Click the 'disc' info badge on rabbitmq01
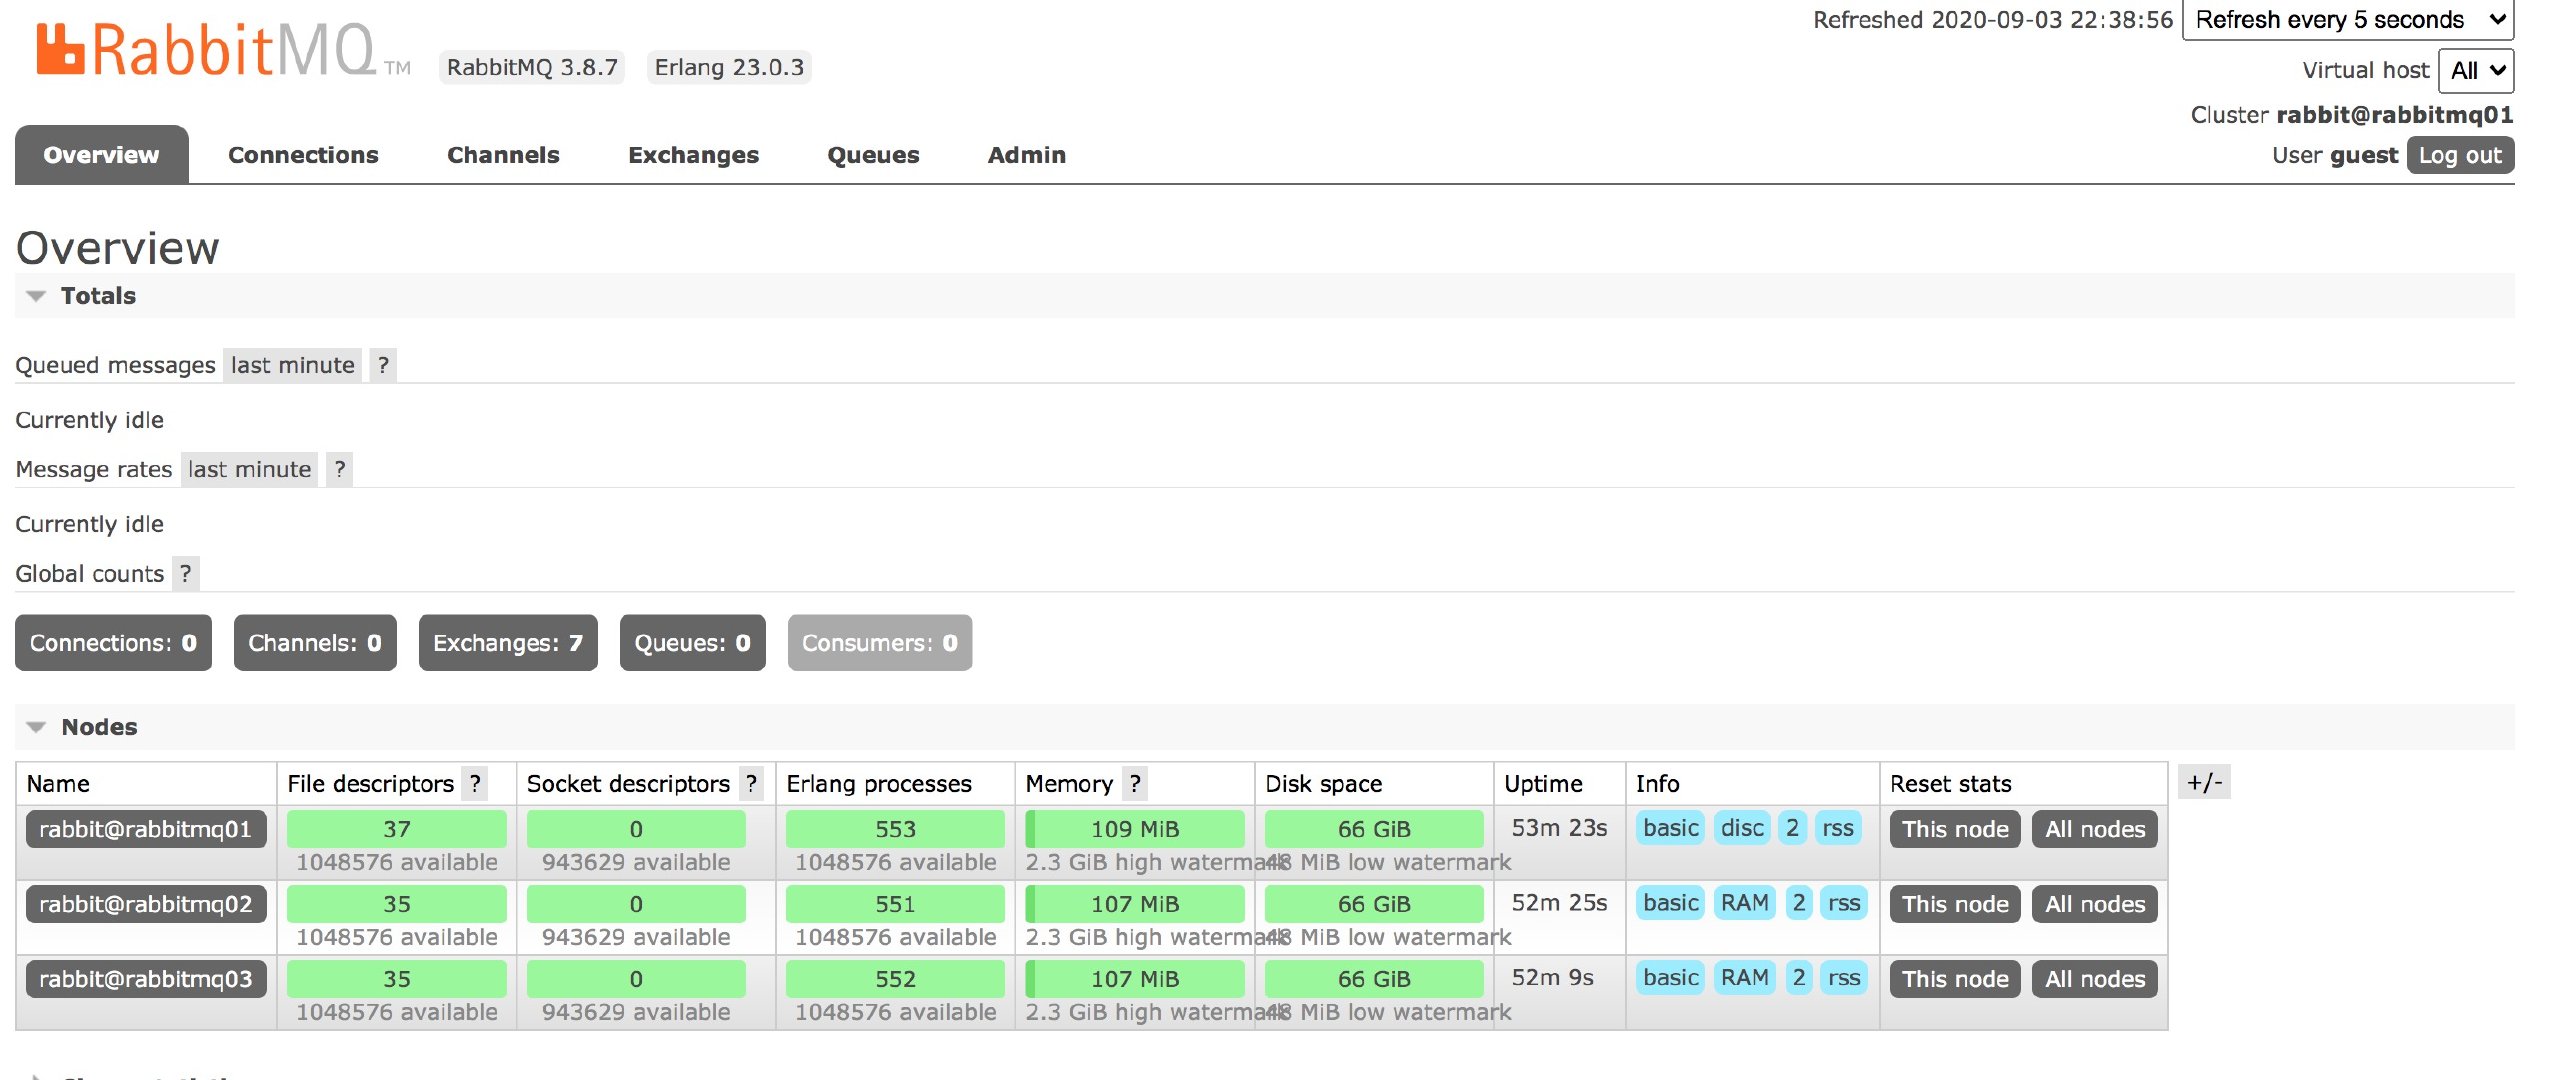The height and width of the screenshot is (1080, 2558). tap(1739, 827)
